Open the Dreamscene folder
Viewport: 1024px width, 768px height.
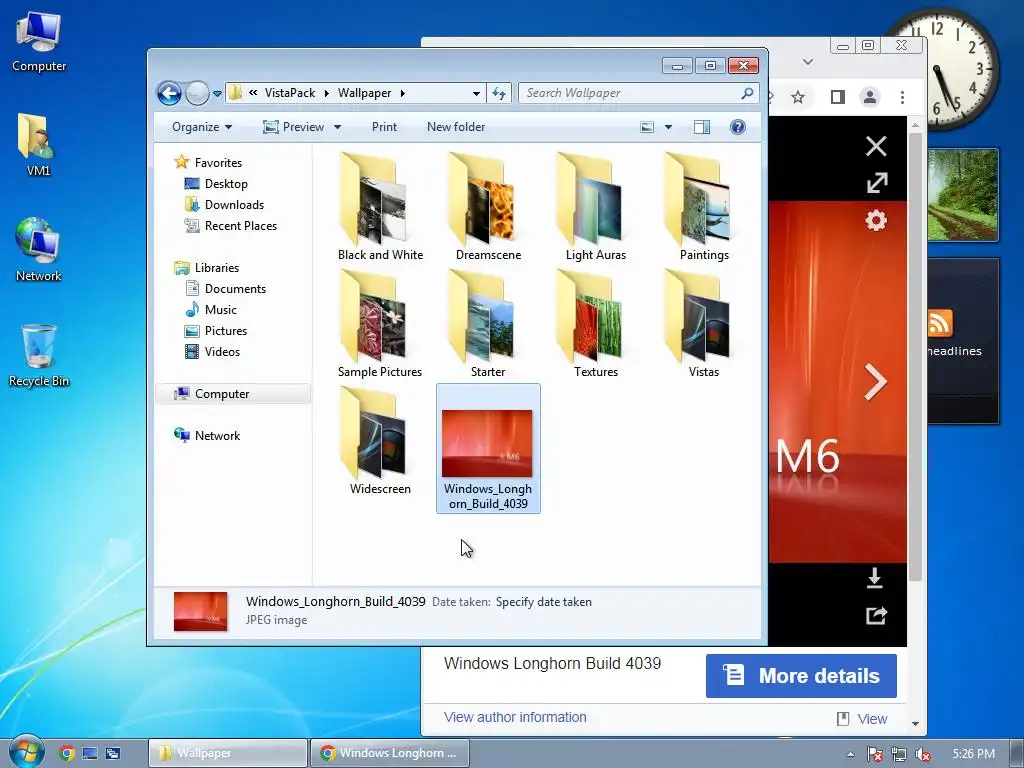click(x=488, y=208)
